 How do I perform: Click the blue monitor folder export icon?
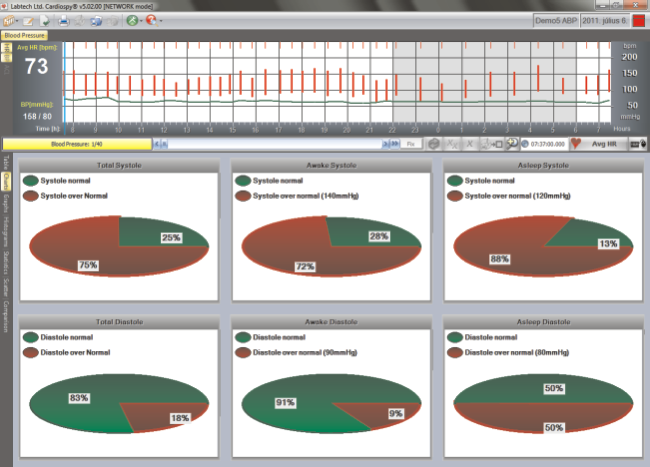[x=96, y=20]
